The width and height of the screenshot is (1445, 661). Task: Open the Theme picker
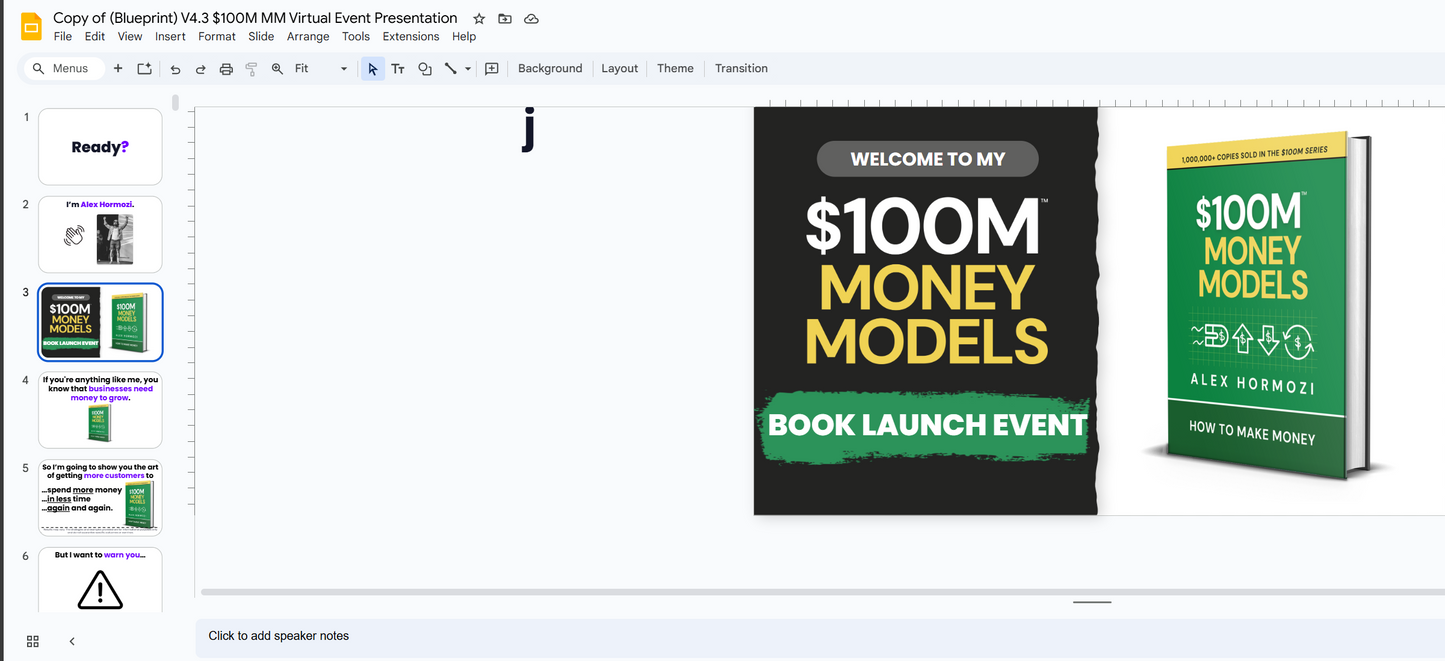[675, 68]
